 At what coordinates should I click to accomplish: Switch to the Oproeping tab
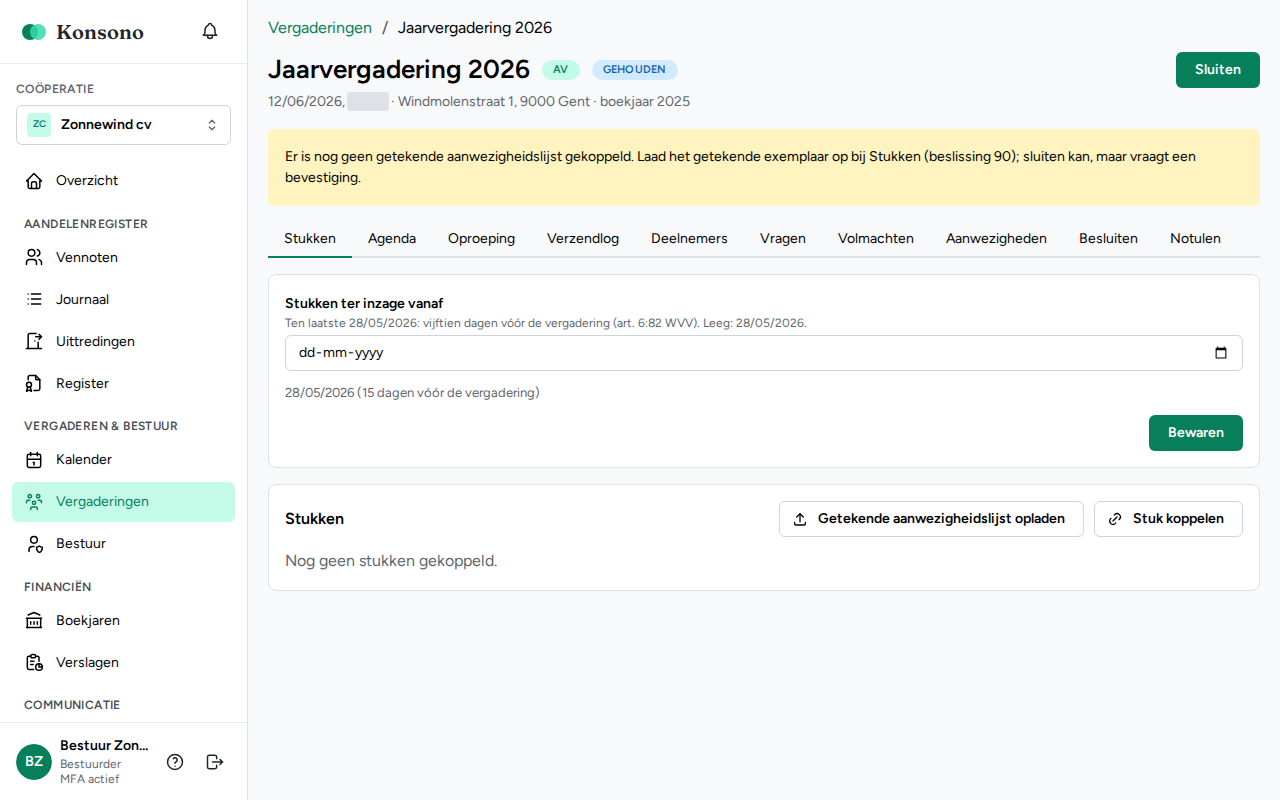point(481,239)
